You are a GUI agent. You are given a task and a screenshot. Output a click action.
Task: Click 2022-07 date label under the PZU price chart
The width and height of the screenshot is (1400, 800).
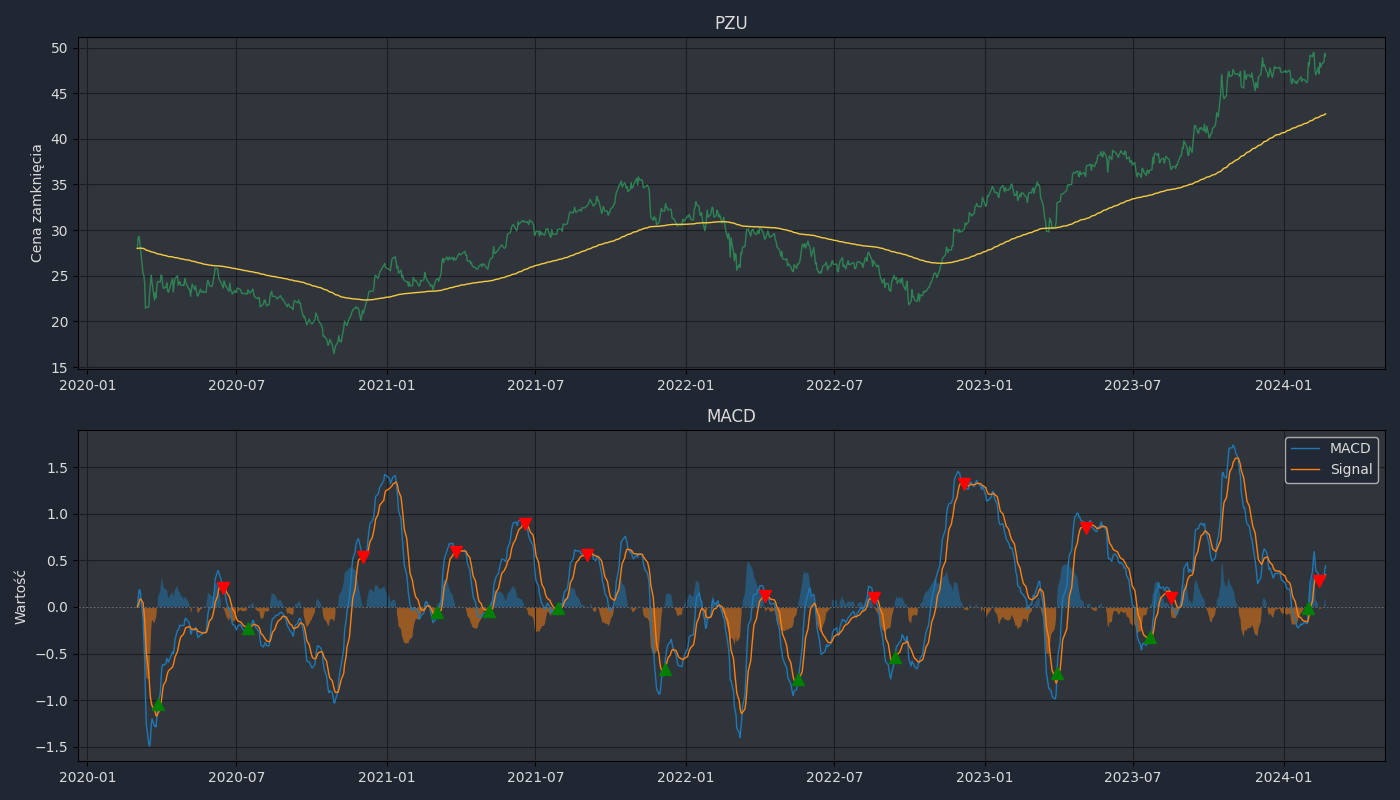tap(834, 385)
